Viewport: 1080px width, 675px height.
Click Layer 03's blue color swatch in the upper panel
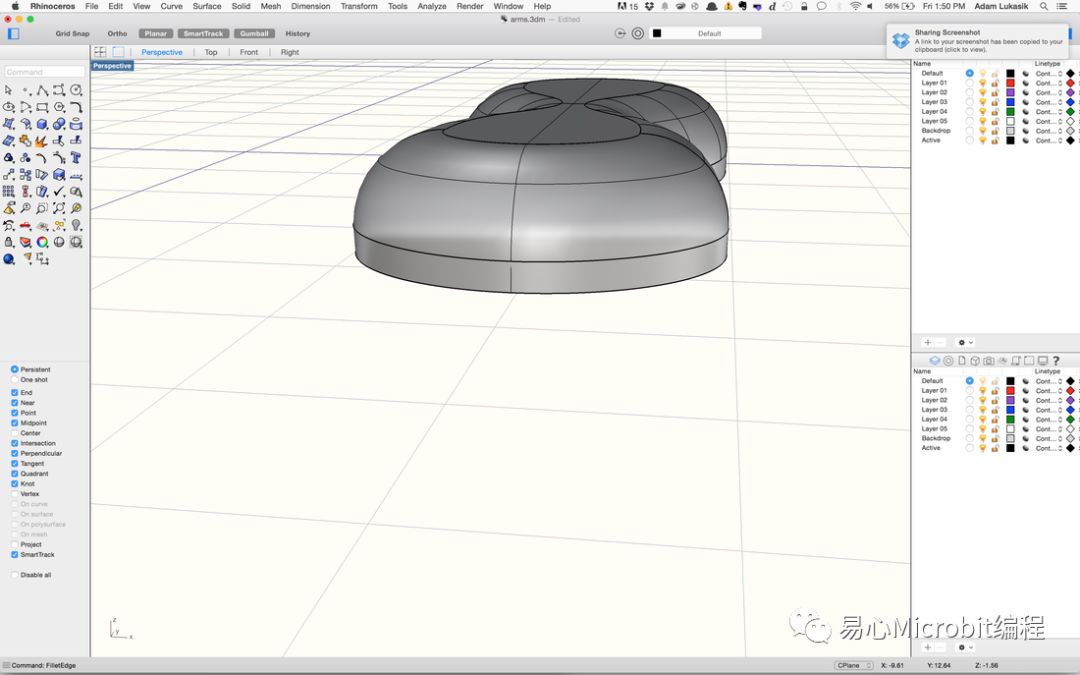click(1011, 102)
